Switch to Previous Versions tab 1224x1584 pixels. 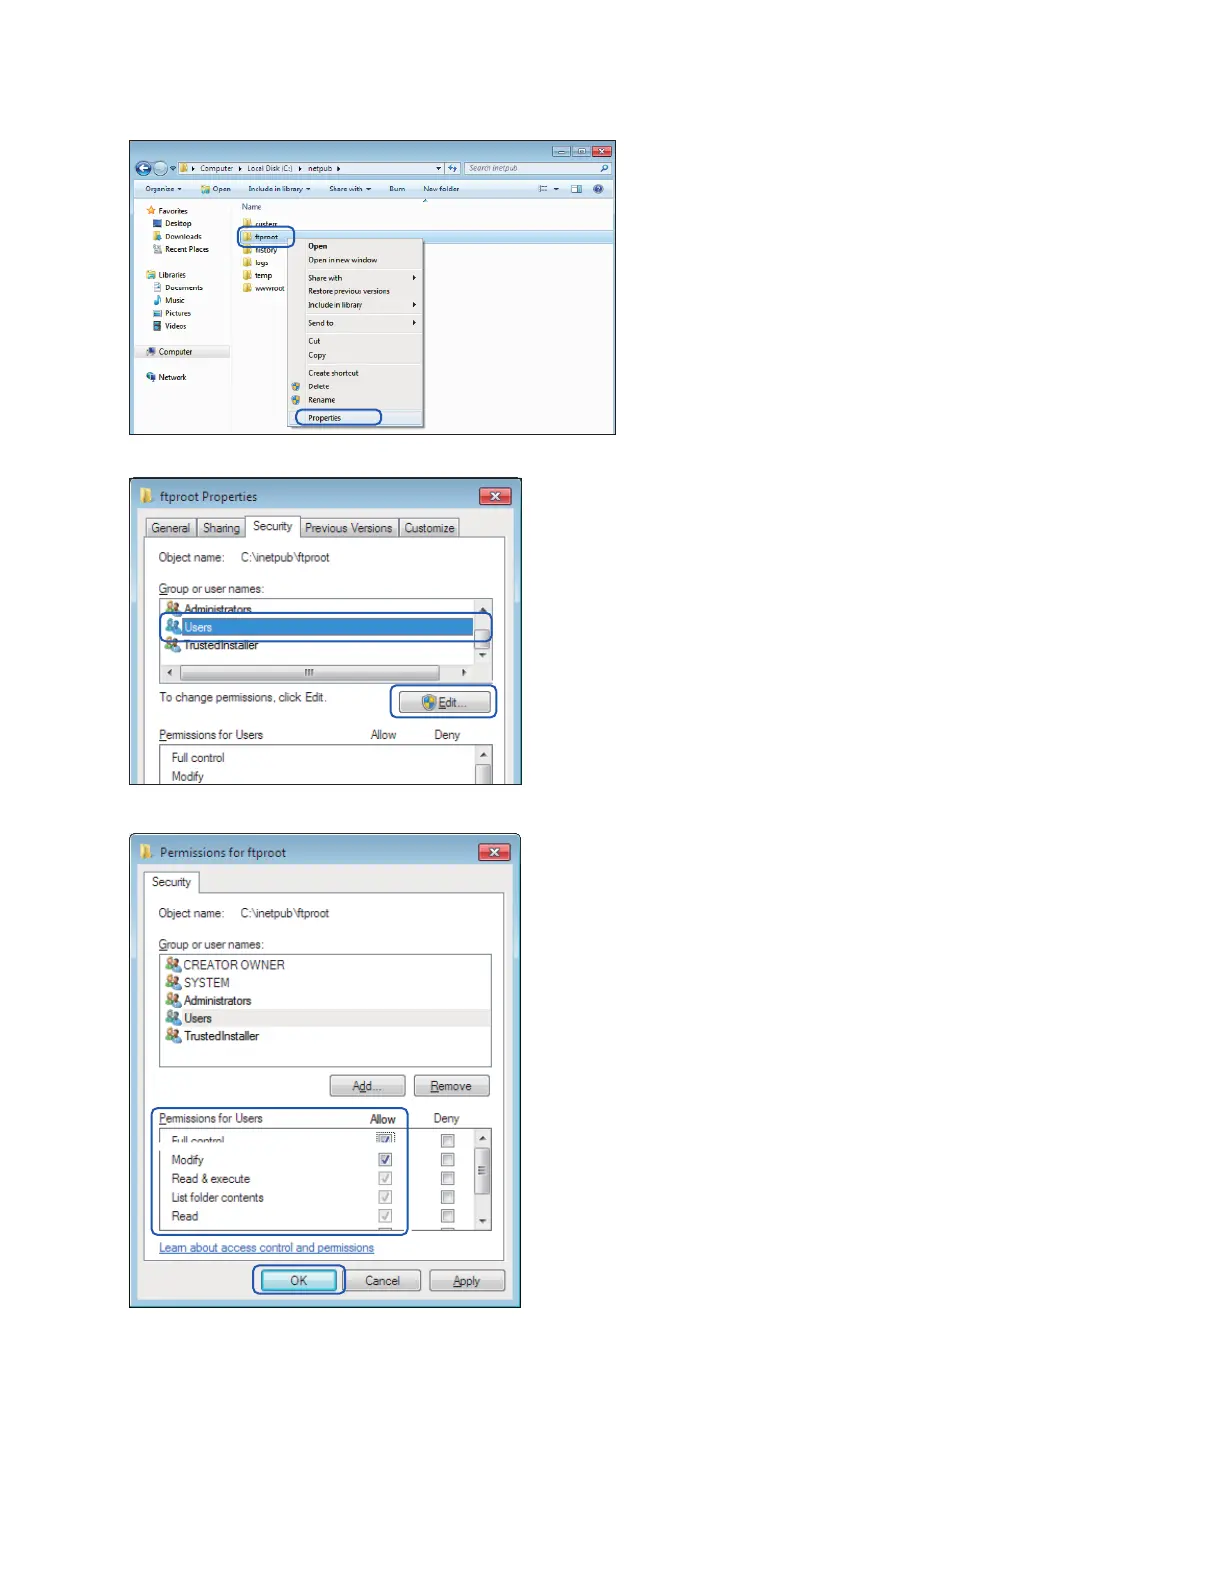349,528
